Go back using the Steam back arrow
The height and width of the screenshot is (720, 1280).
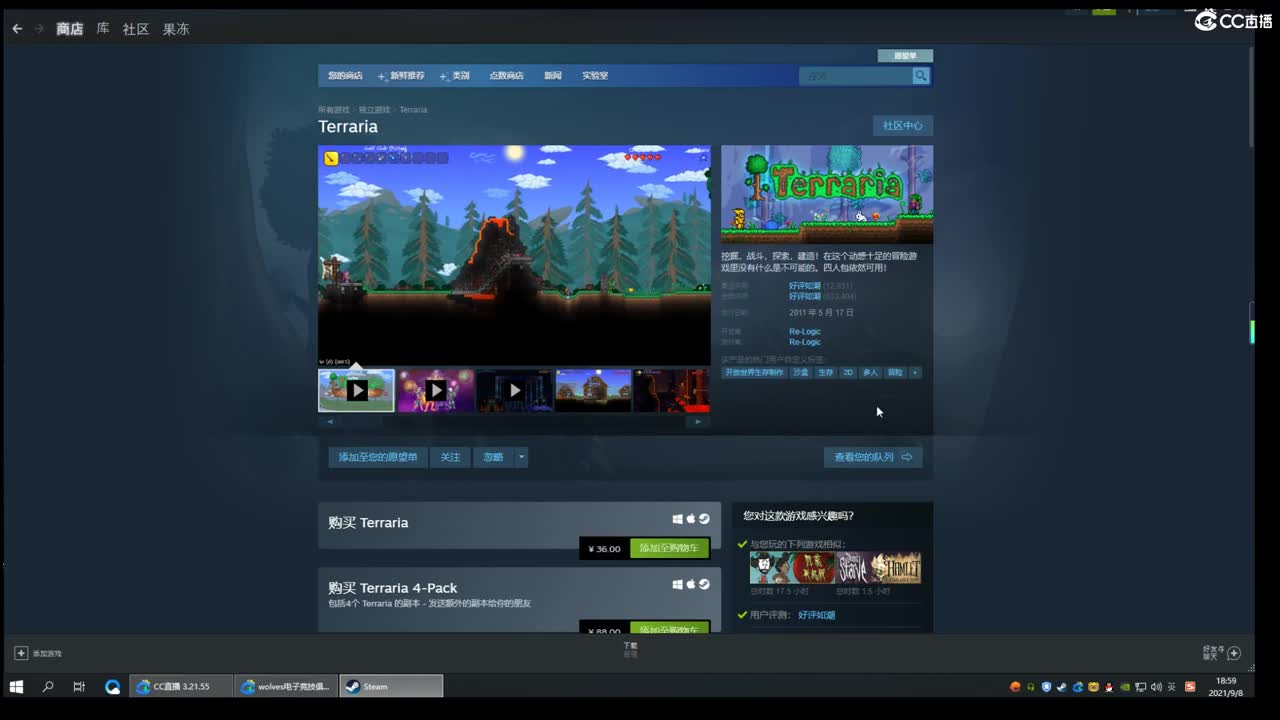coord(17,29)
